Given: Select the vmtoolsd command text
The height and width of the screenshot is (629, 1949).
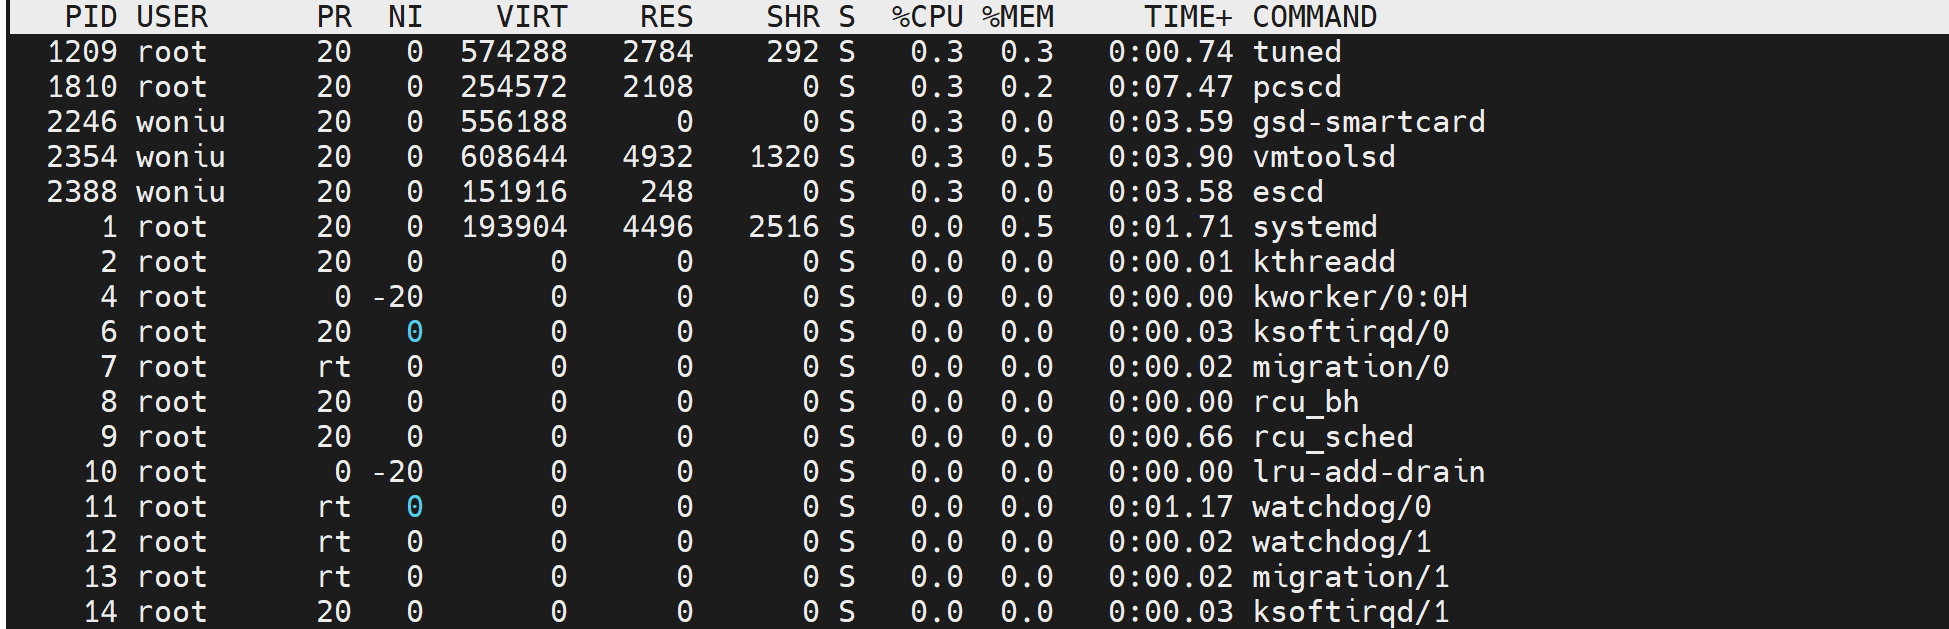Looking at the screenshot, I should [1323, 157].
